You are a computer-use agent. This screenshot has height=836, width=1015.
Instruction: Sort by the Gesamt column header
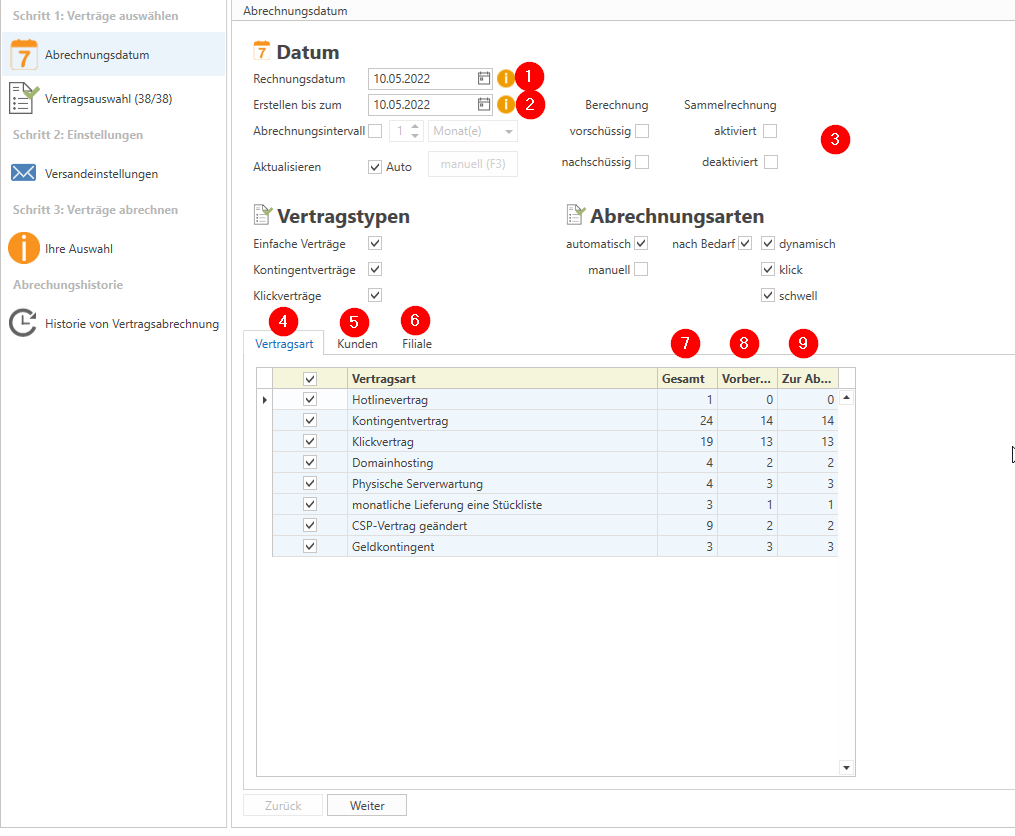[685, 379]
